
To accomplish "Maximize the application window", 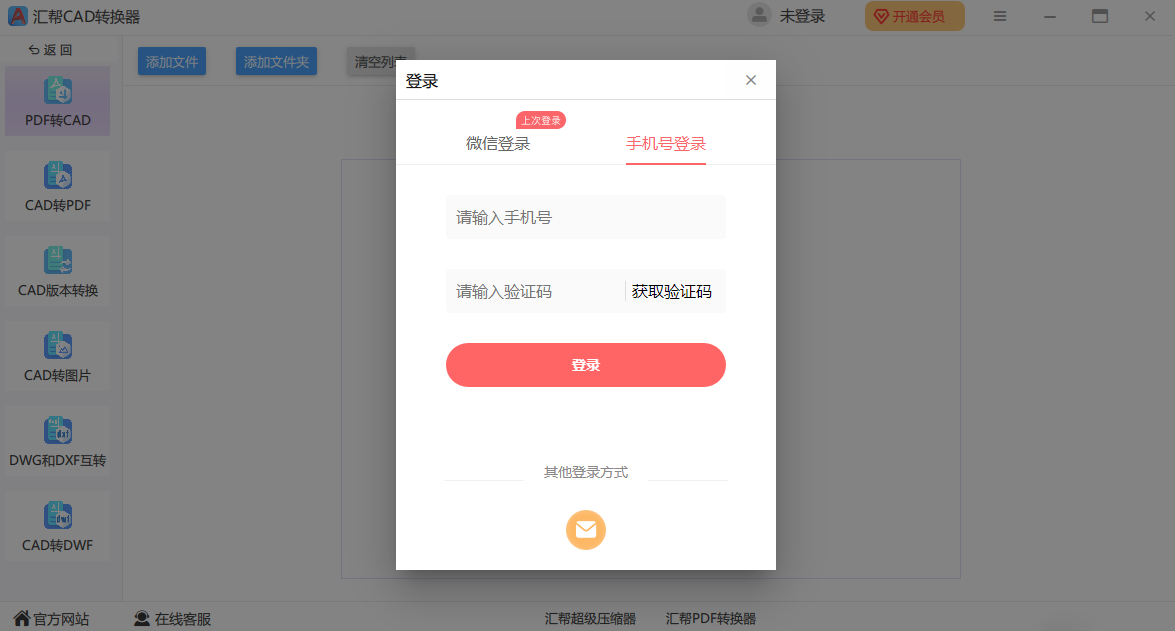I will click(x=1099, y=16).
